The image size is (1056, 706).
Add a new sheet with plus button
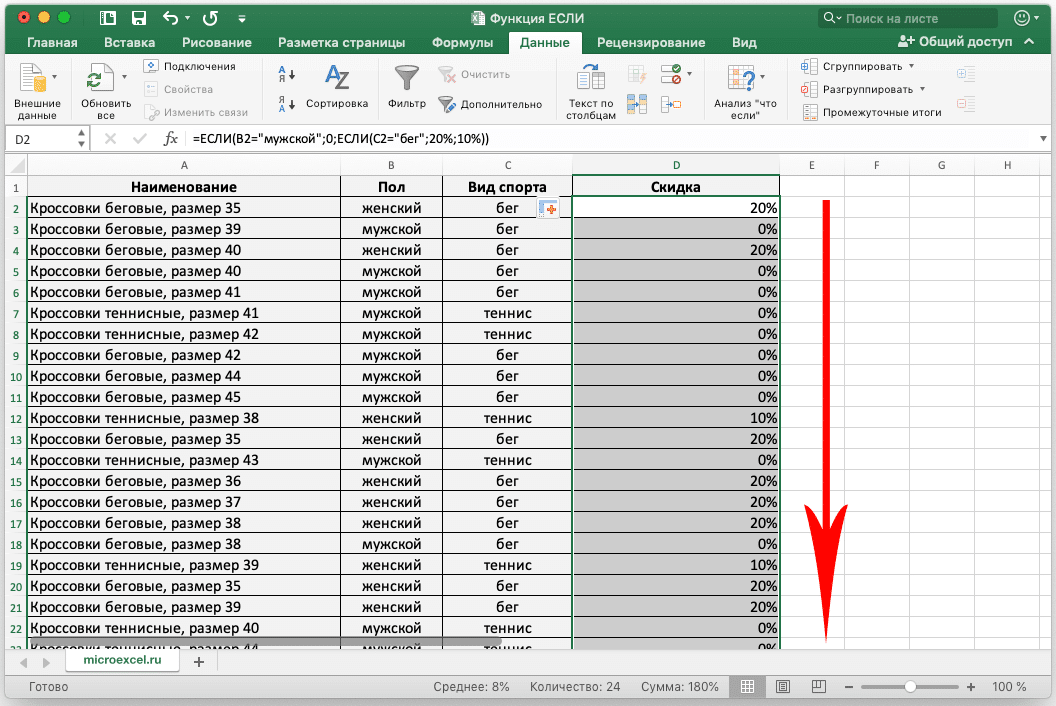coord(198,662)
